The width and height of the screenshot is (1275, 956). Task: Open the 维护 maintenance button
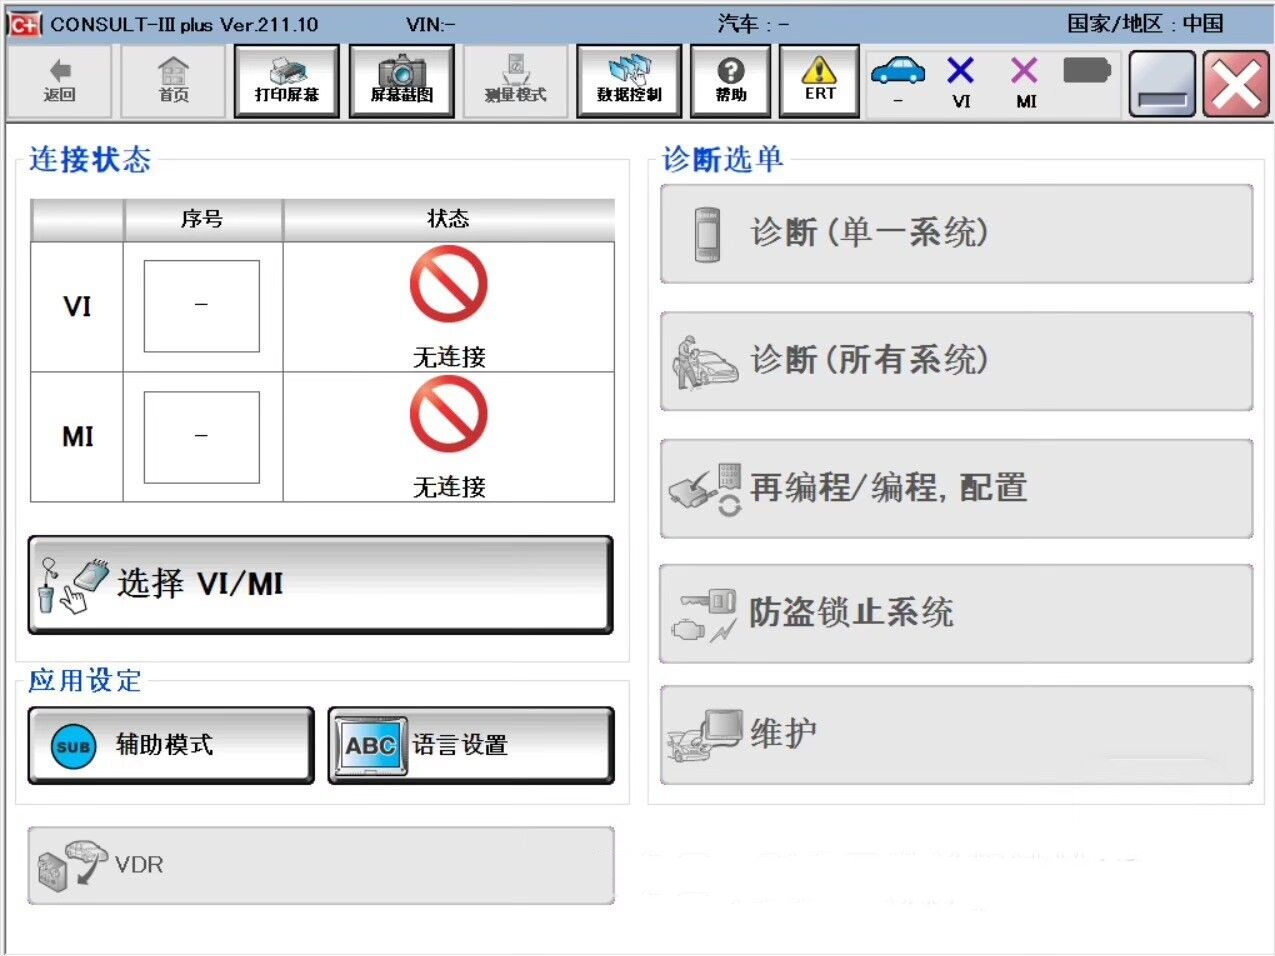point(956,735)
